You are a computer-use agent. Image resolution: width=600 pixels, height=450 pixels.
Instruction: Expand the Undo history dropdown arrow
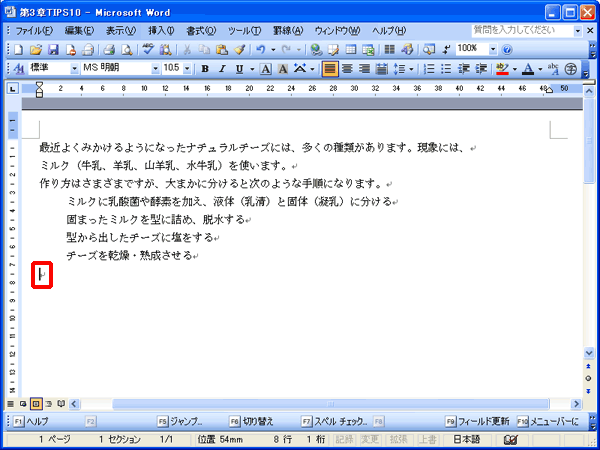tap(273, 49)
